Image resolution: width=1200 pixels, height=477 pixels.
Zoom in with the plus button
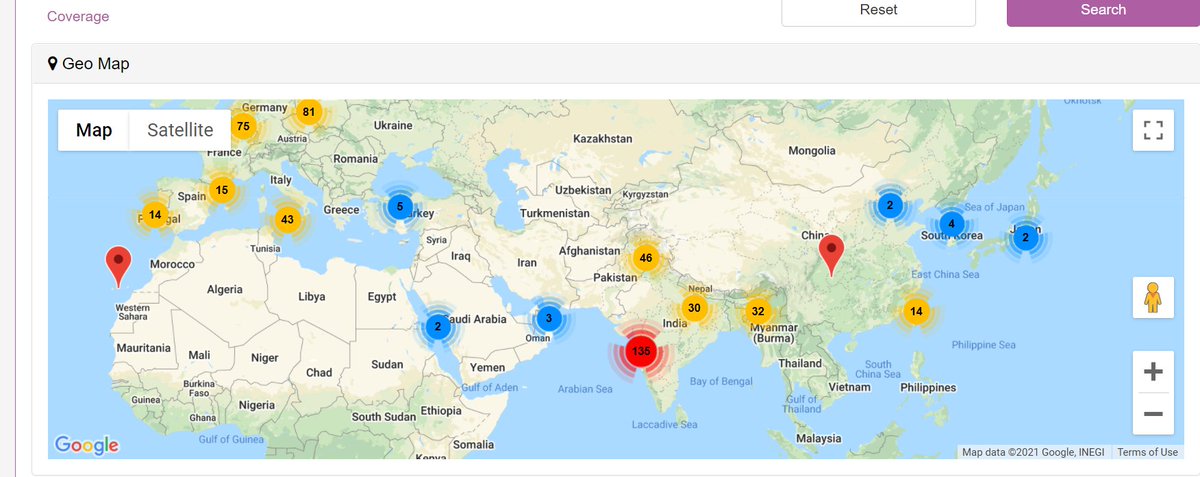[1152, 372]
